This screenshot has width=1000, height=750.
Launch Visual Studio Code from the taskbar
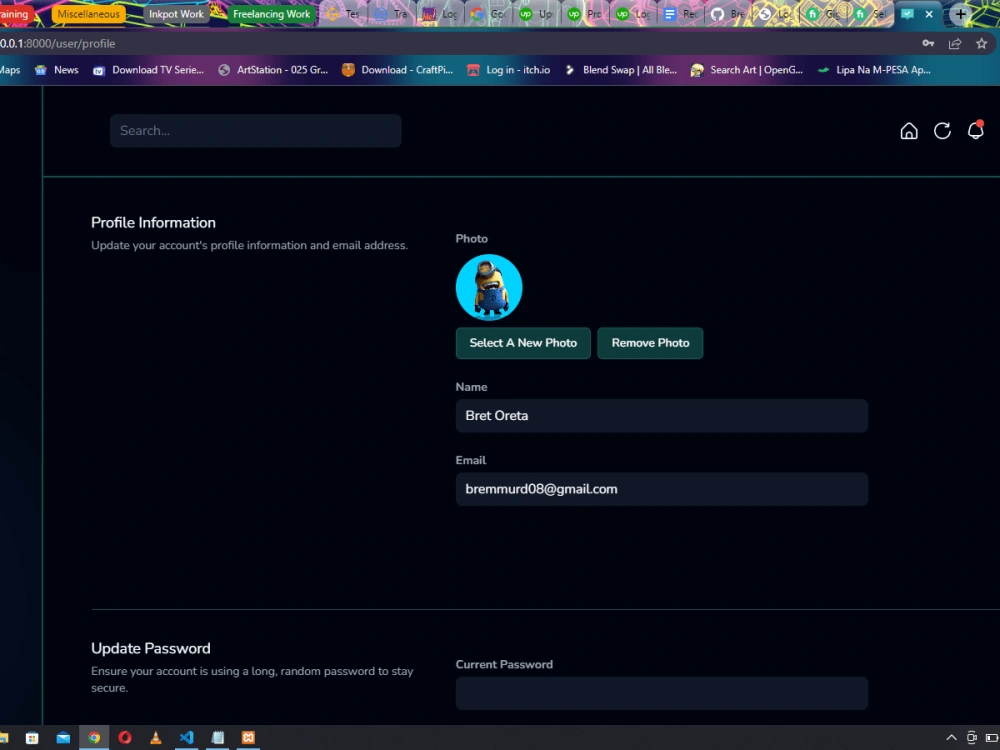(186, 737)
